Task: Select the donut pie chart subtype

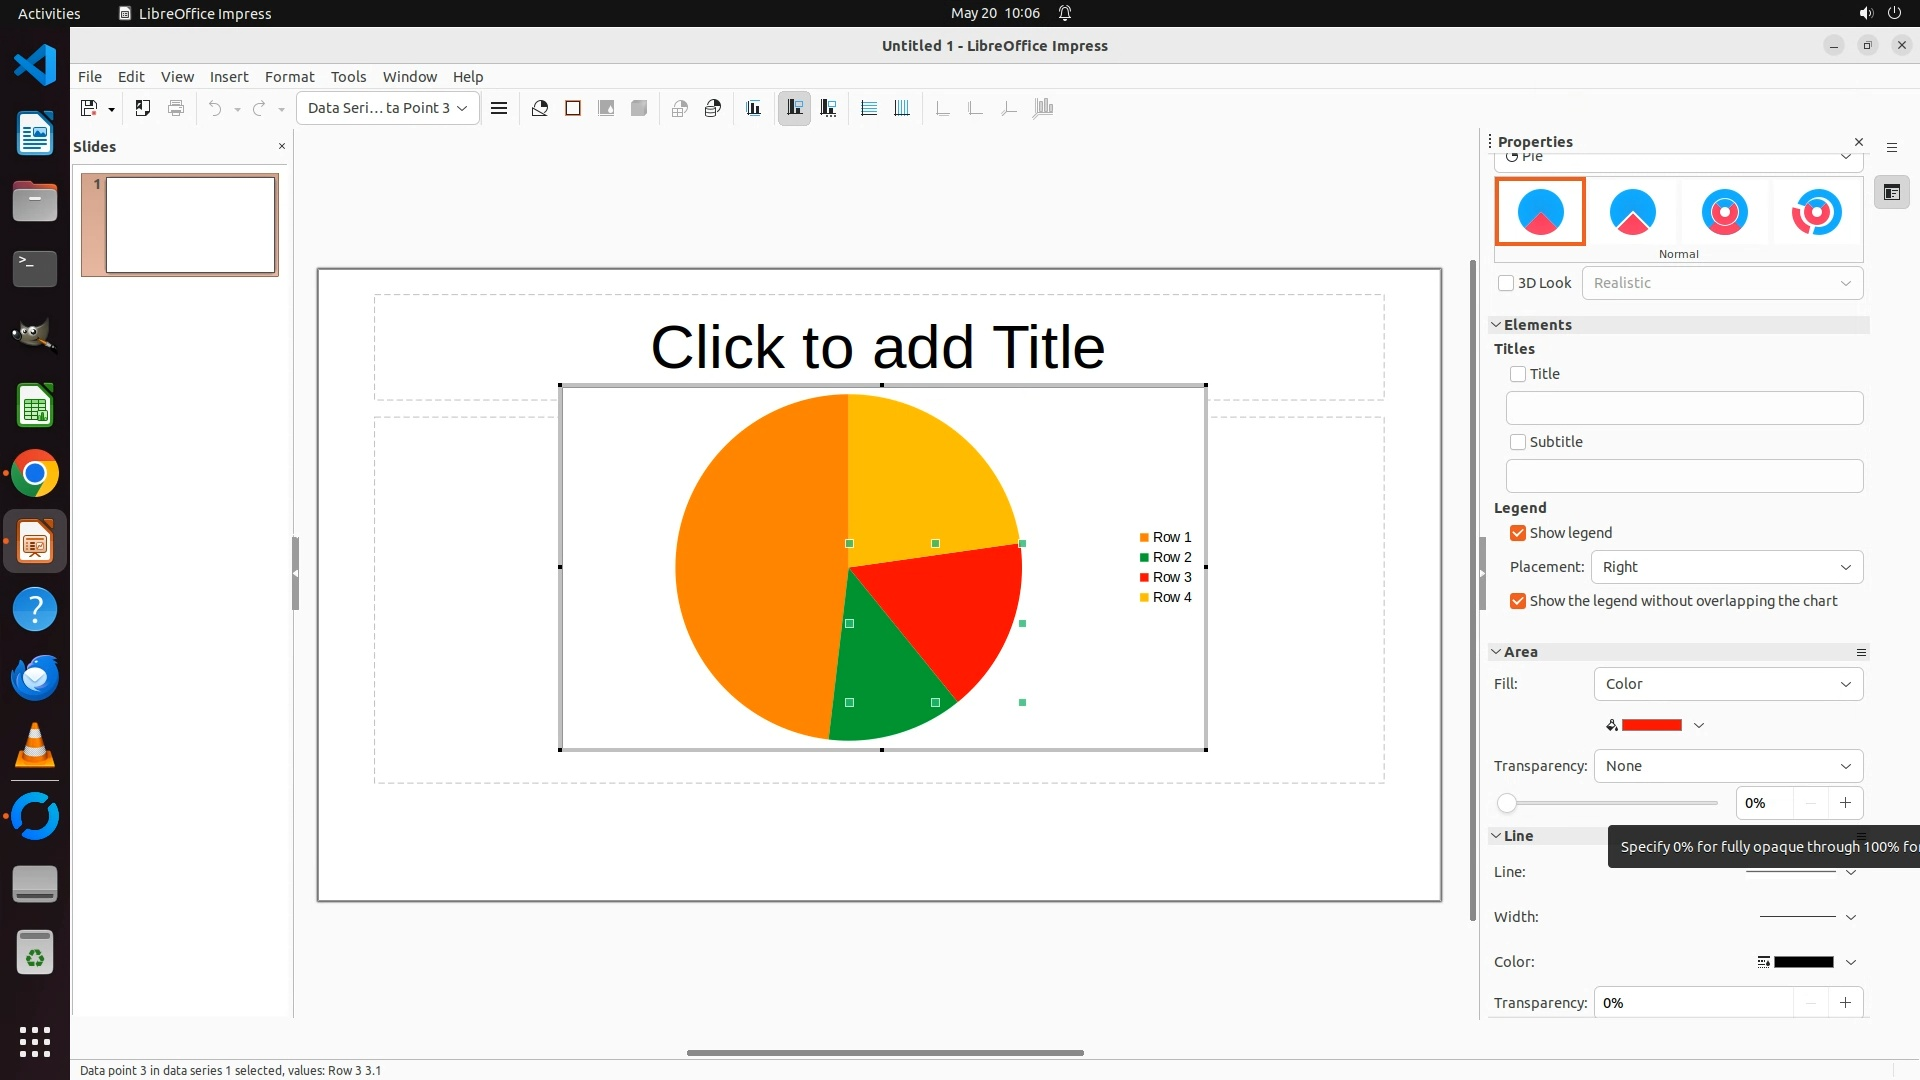Action: [1724, 212]
